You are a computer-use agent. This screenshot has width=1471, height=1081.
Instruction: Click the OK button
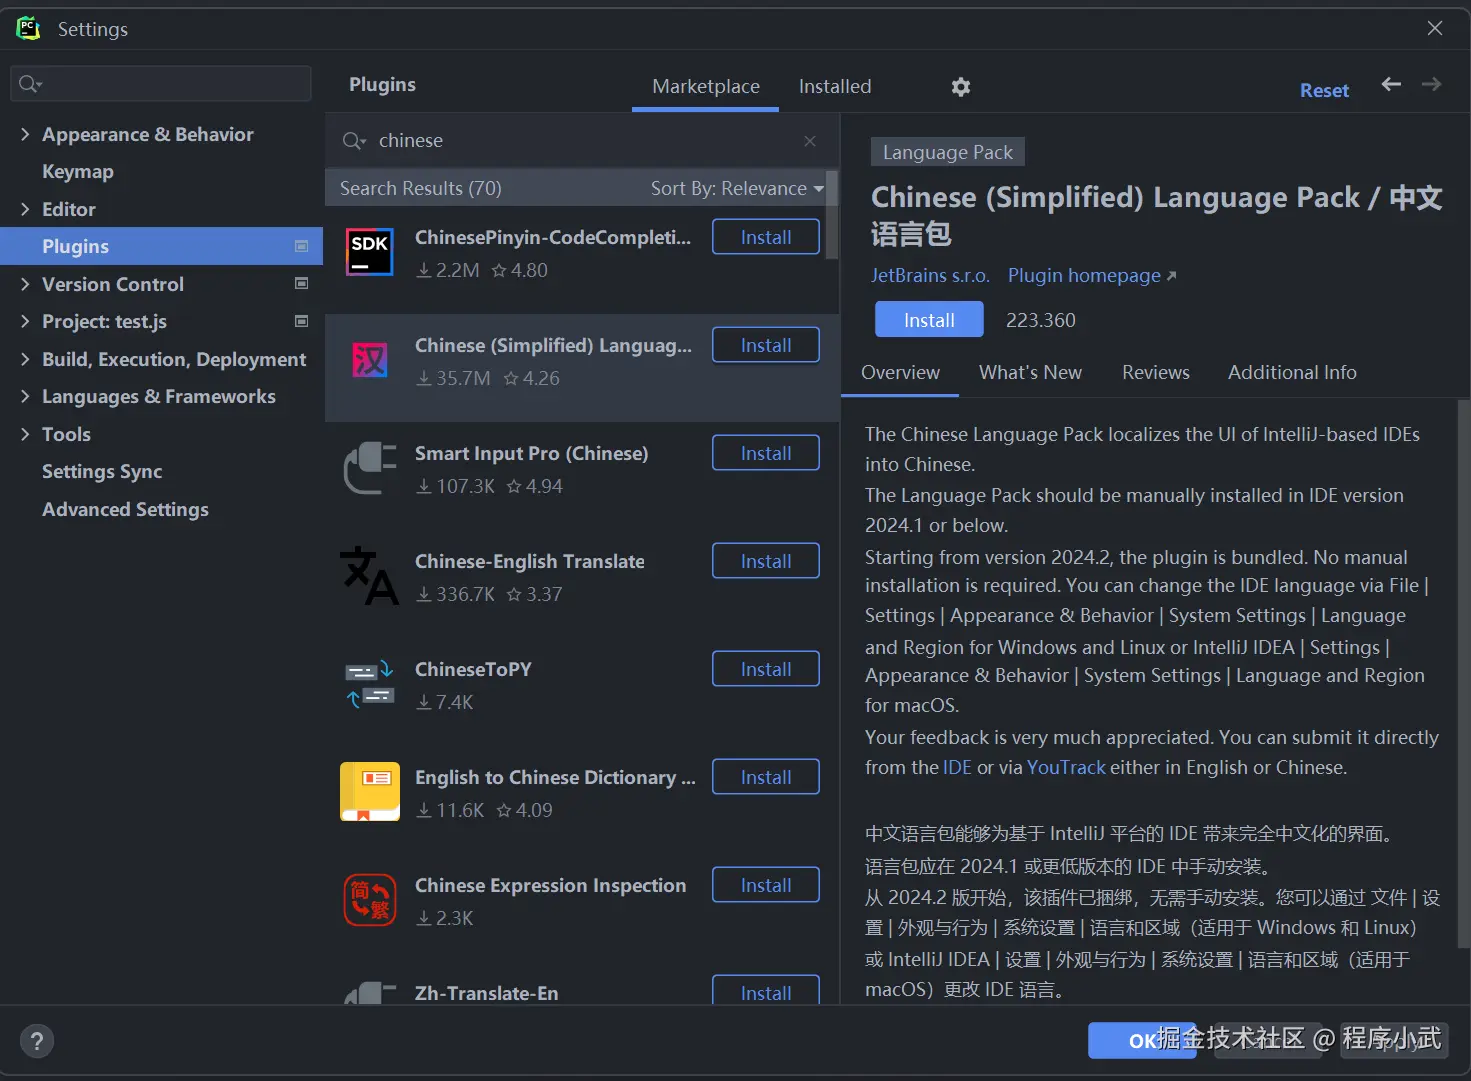(x=1142, y=1041)
